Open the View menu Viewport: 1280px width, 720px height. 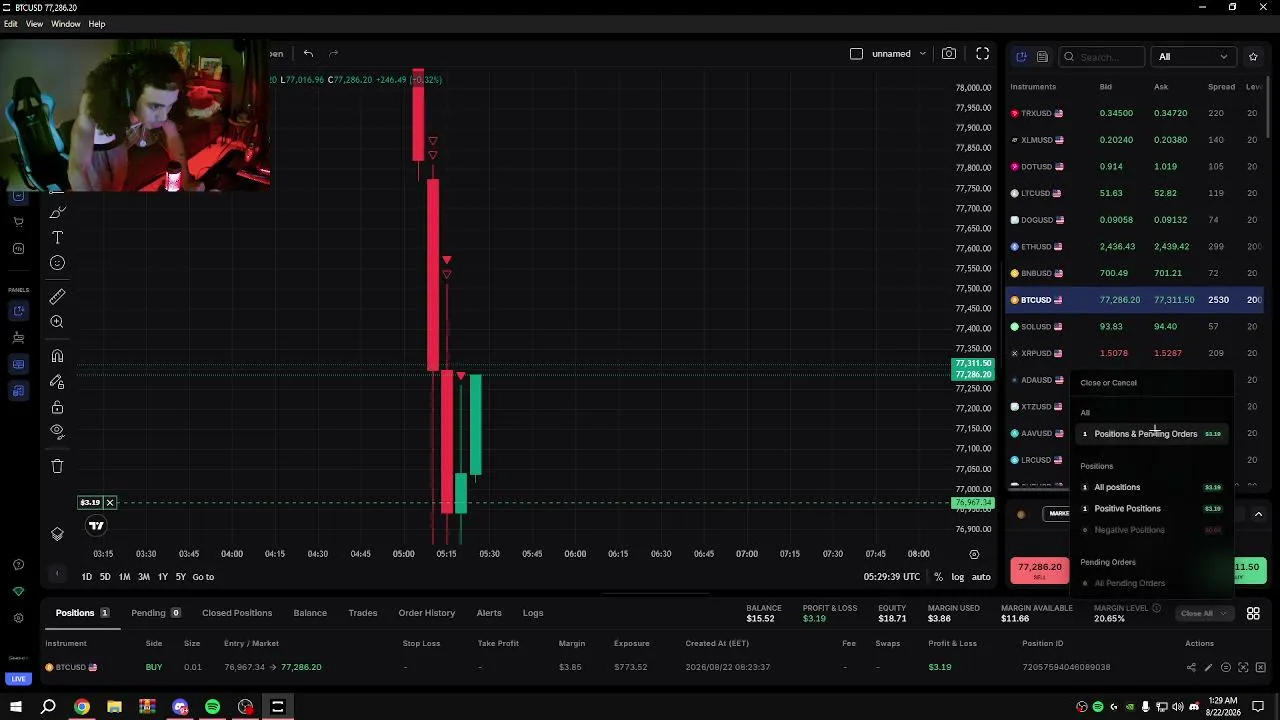pos(34,24)
